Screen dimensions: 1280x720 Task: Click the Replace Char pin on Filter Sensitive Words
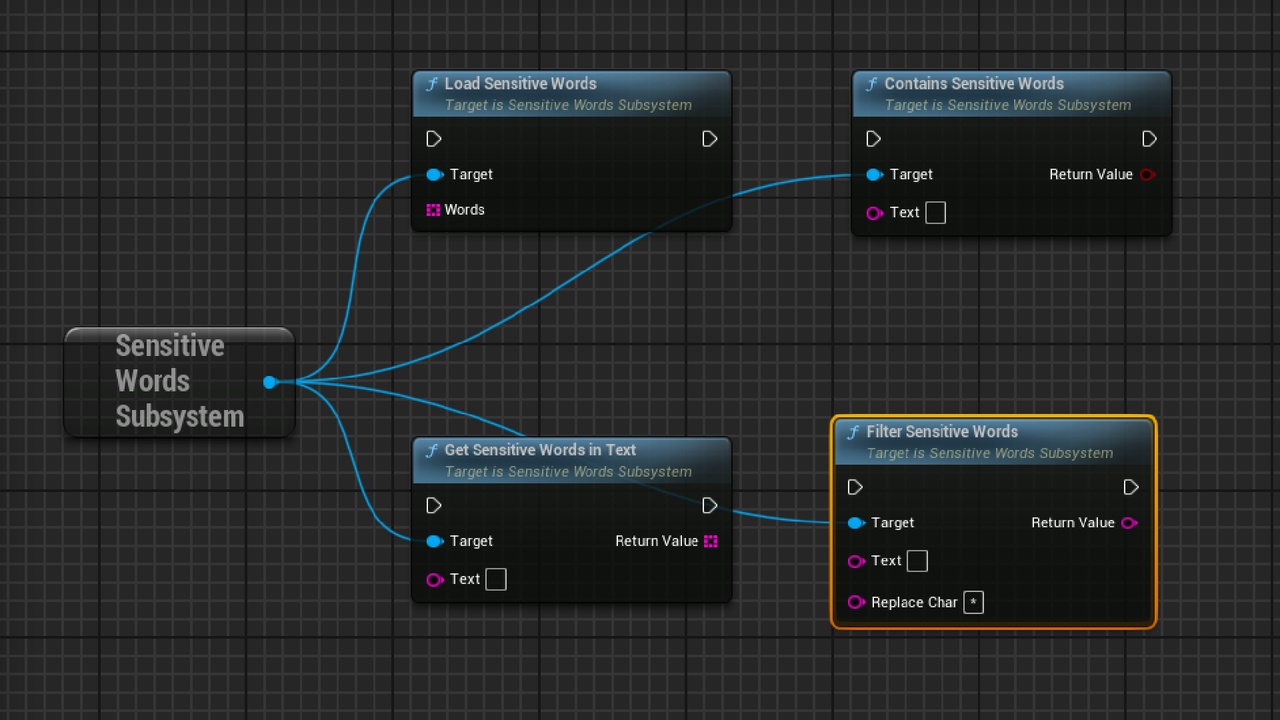click(856, 602)
